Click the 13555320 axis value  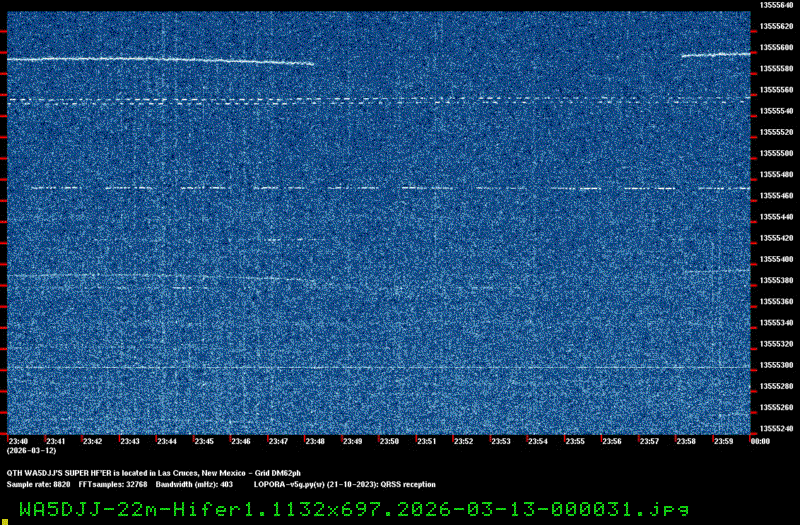pos(776,344)
